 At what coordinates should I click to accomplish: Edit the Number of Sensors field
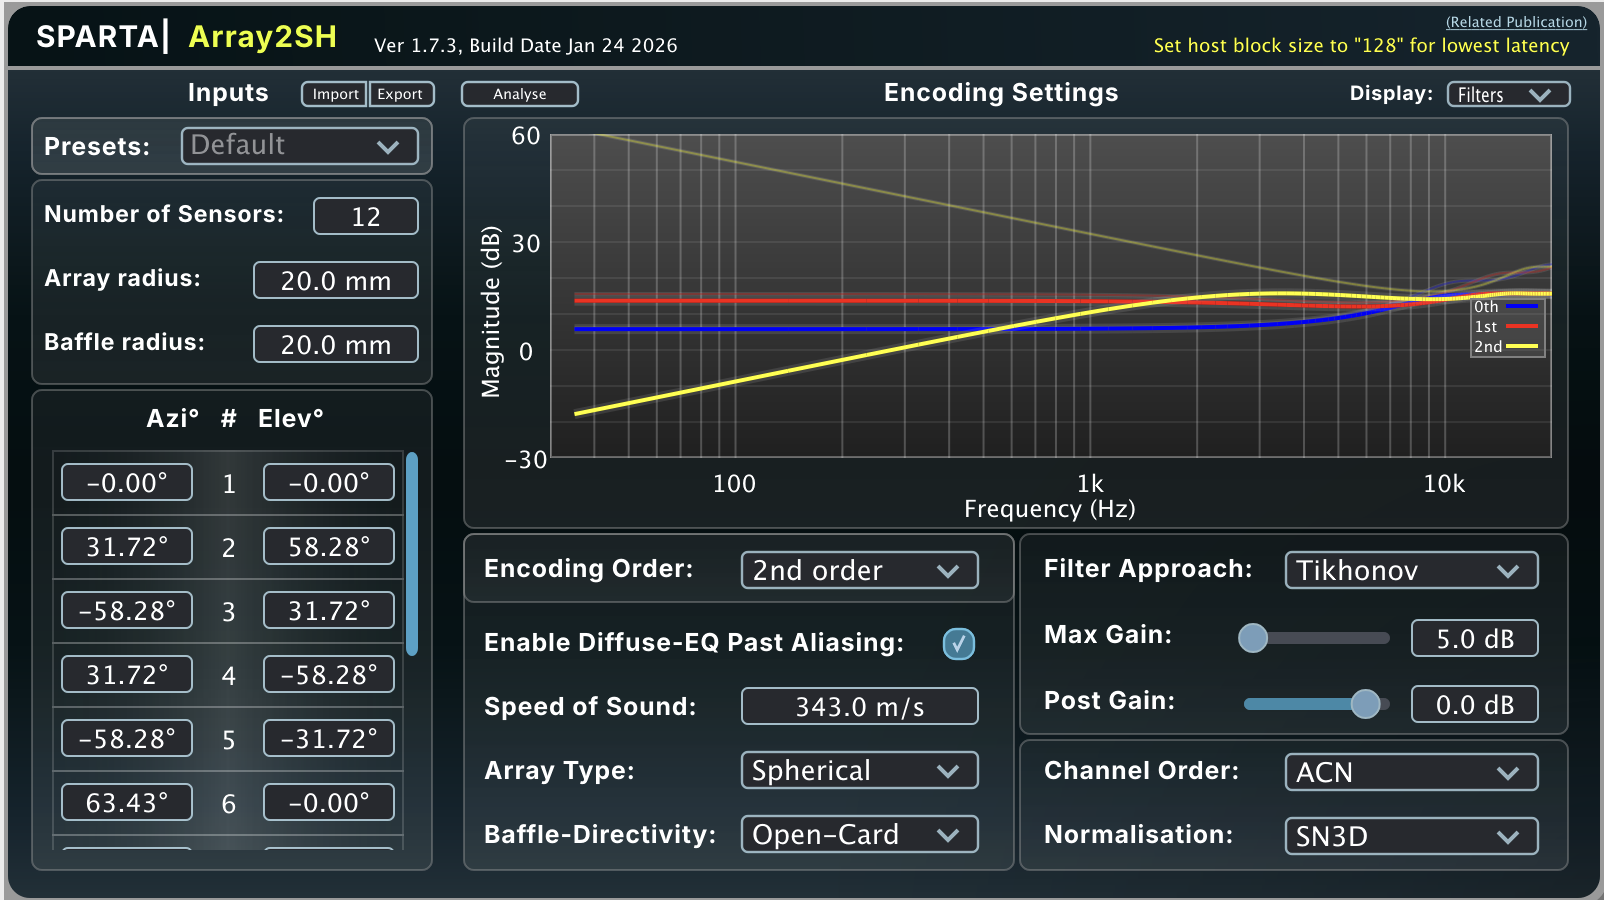366,216
